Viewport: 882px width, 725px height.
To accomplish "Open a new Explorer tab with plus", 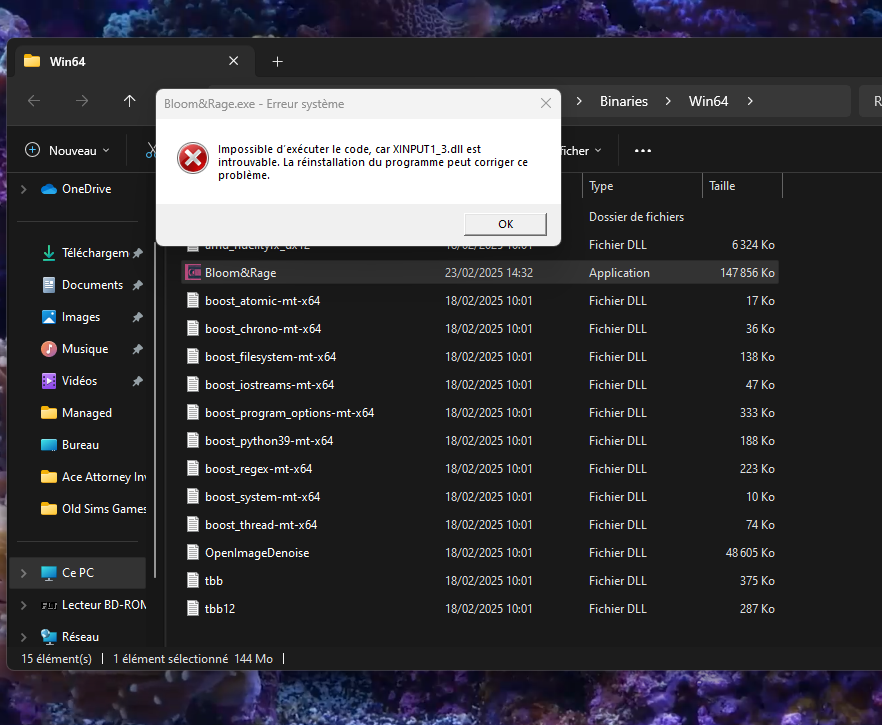I will click(277, 61).
